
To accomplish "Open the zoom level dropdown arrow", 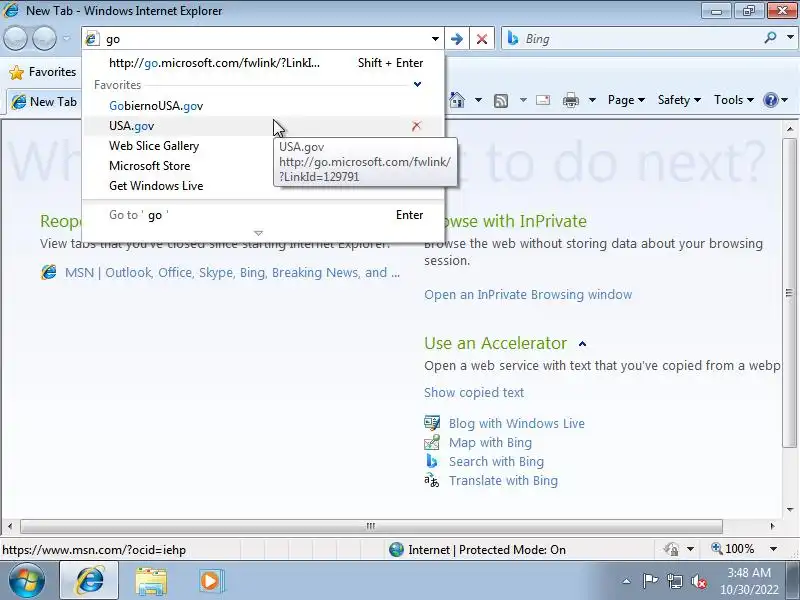I will (773, 549).
